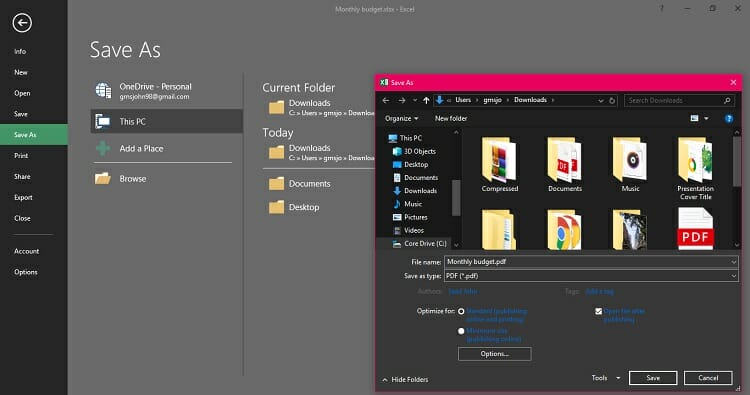Open the folder showing Chrome logos

point(564,230)
